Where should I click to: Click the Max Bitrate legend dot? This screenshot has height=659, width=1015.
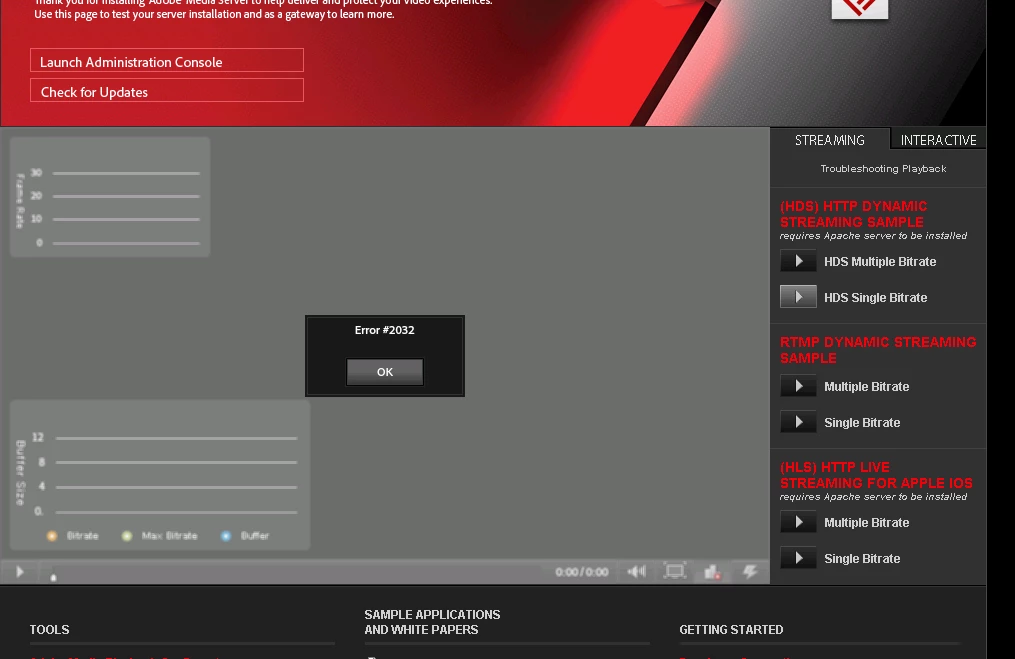[x=127, y=536]
